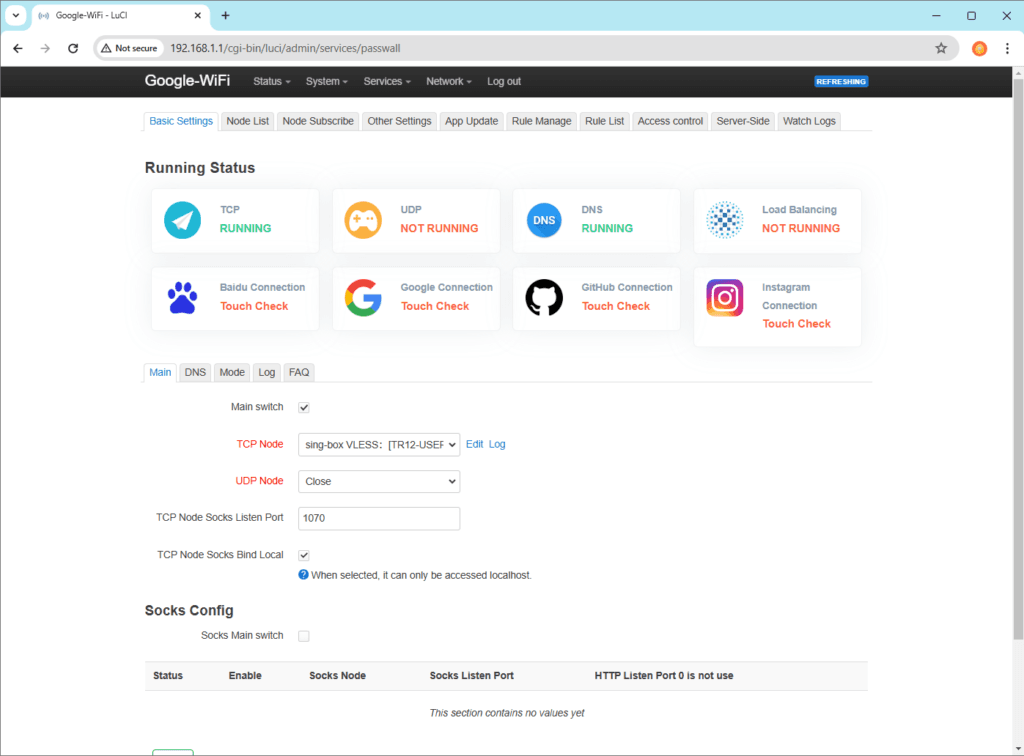Run Instagram Connection Touch Check
This screenshot has height=756, width=1024.
(x=797, y=324)
